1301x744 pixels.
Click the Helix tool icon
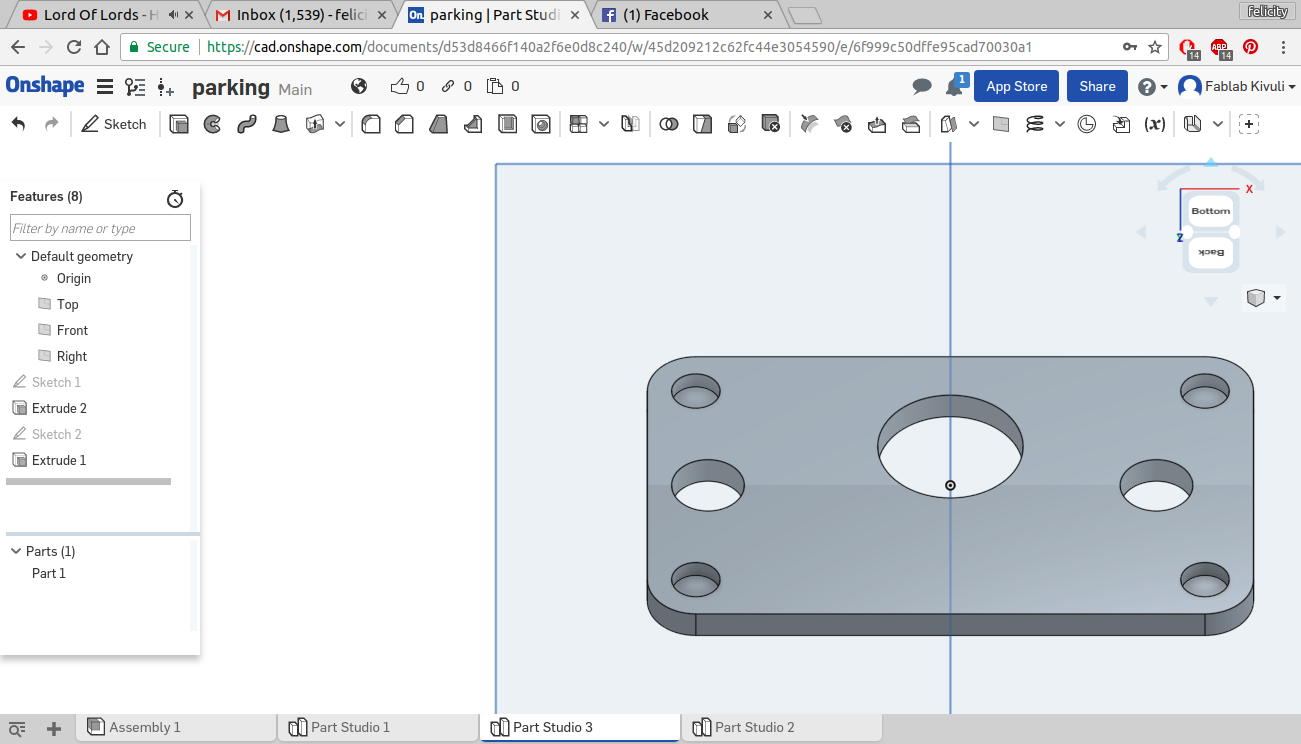point(1035,124)
